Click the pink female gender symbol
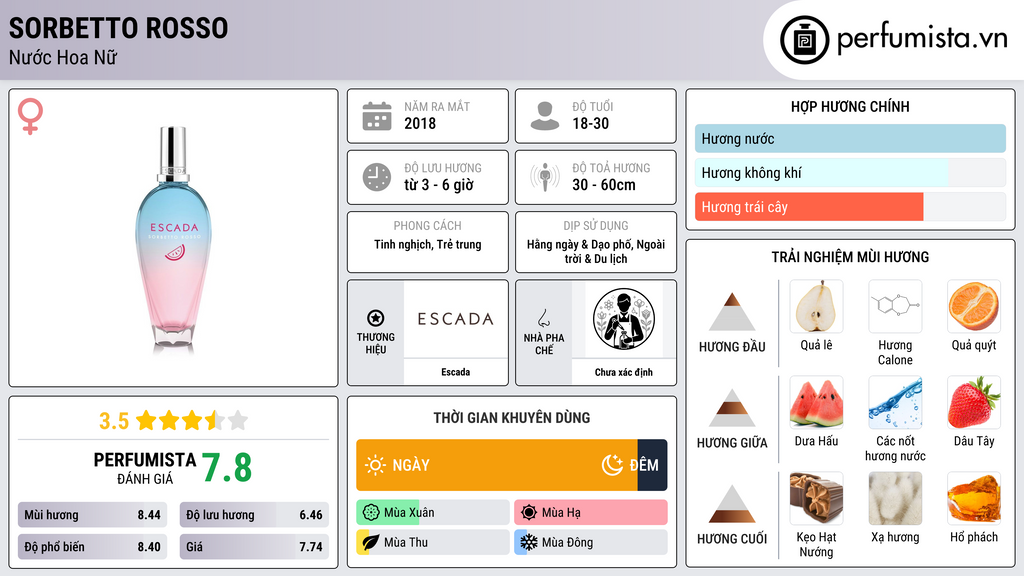Viewport: 1024px width, 576px height. (30, 116)
